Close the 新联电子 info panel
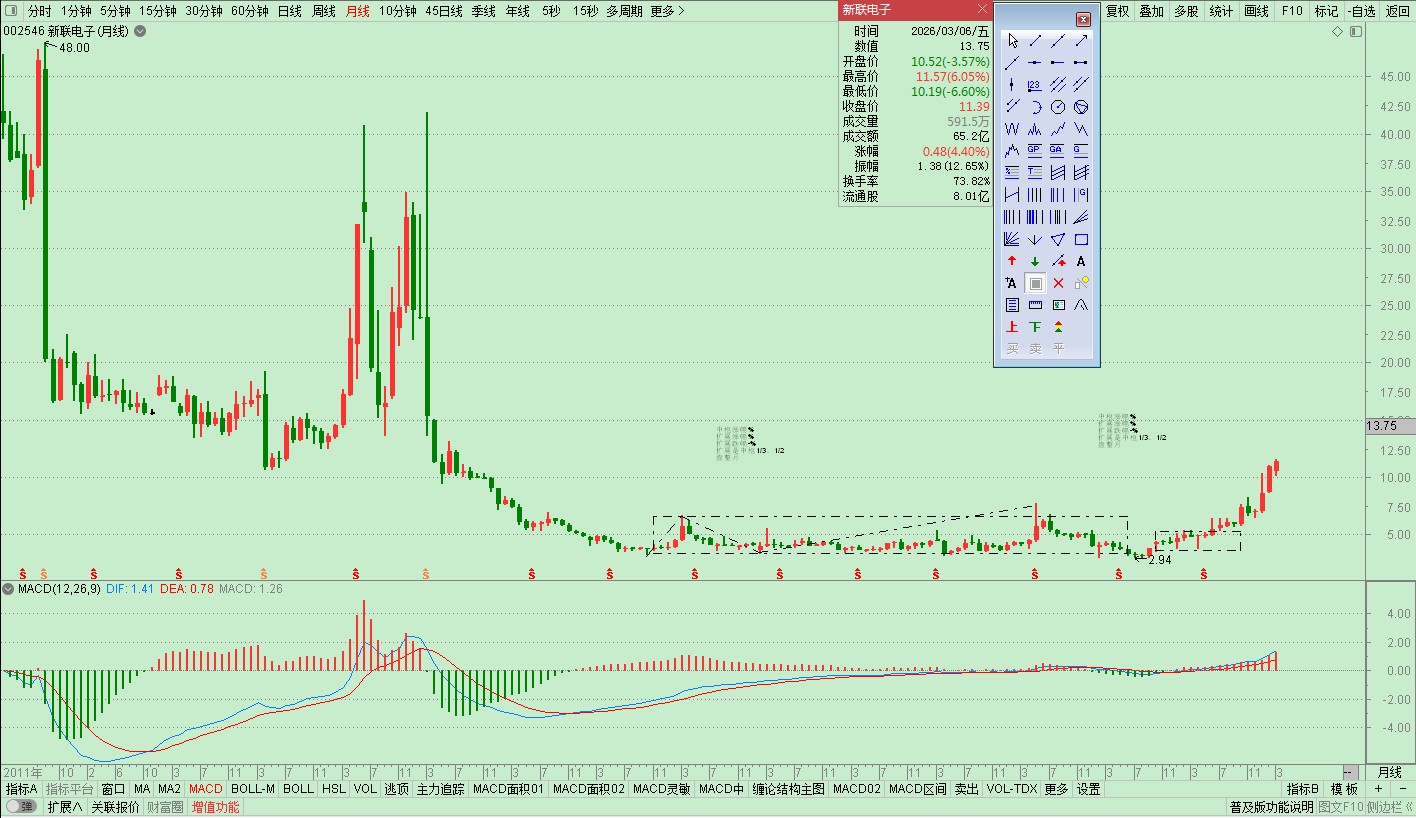The height and width of the screenshot is (818, 1416). click(x=982, y=9)
